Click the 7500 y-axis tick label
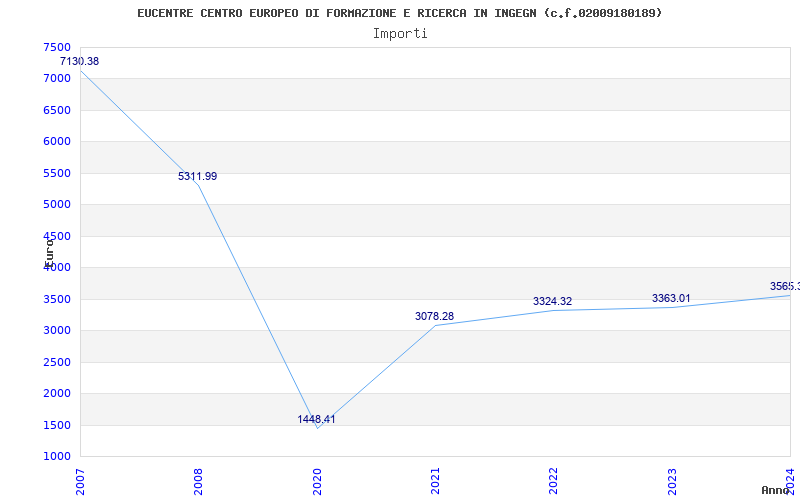The image size is (800, 500). click(x=57, y=47)
